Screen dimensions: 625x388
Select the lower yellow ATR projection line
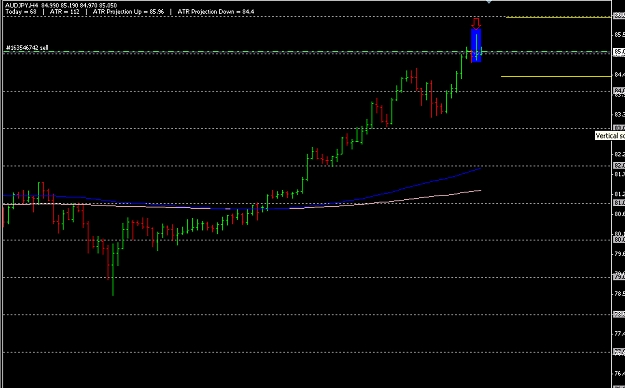pyautogui.click(x=556, y=76)
